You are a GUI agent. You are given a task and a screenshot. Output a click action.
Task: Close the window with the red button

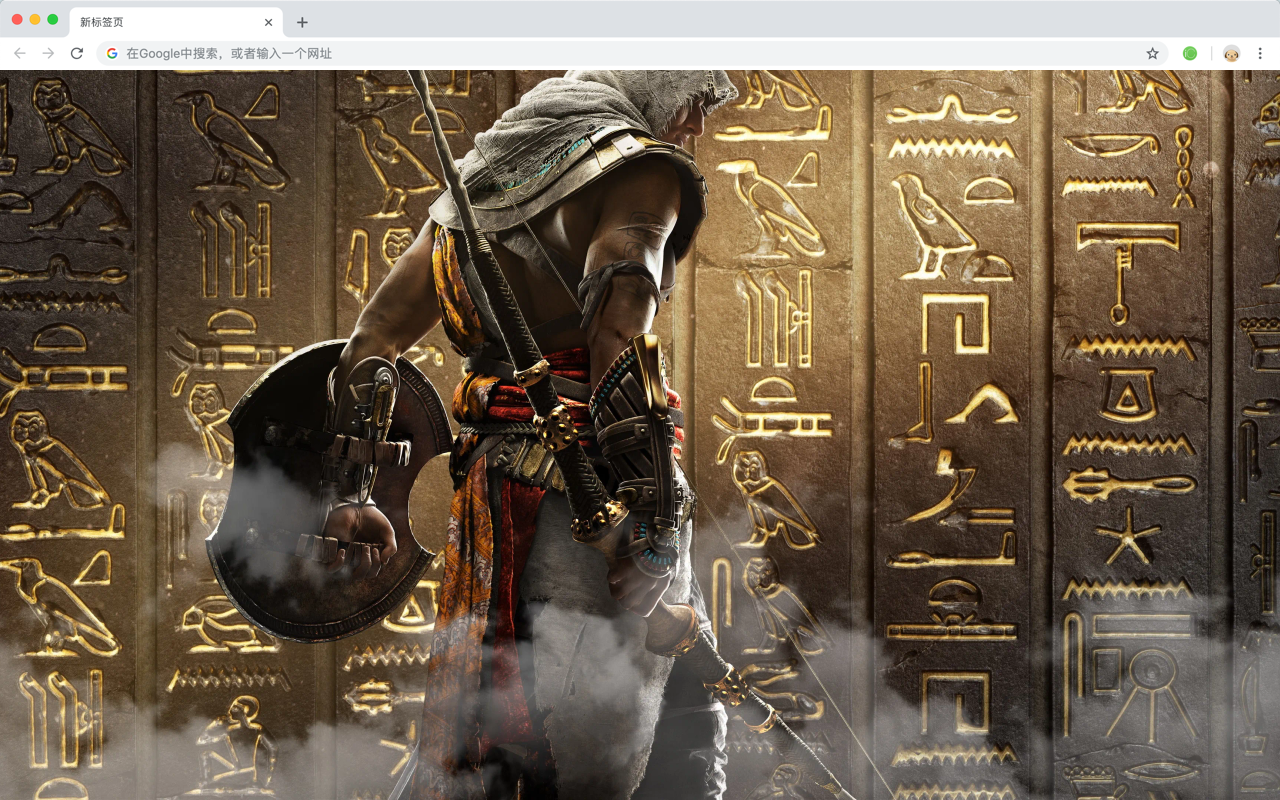(x=17, y=20)
